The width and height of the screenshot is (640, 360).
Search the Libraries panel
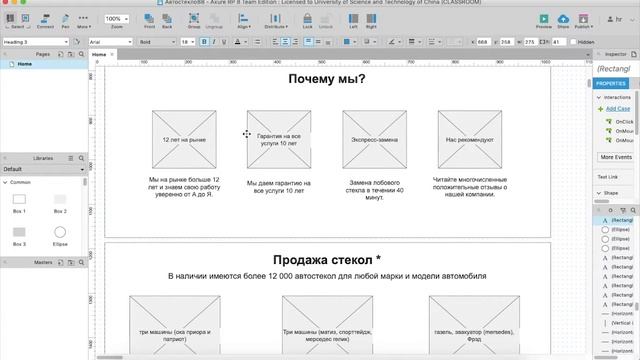tap(81, 158)
